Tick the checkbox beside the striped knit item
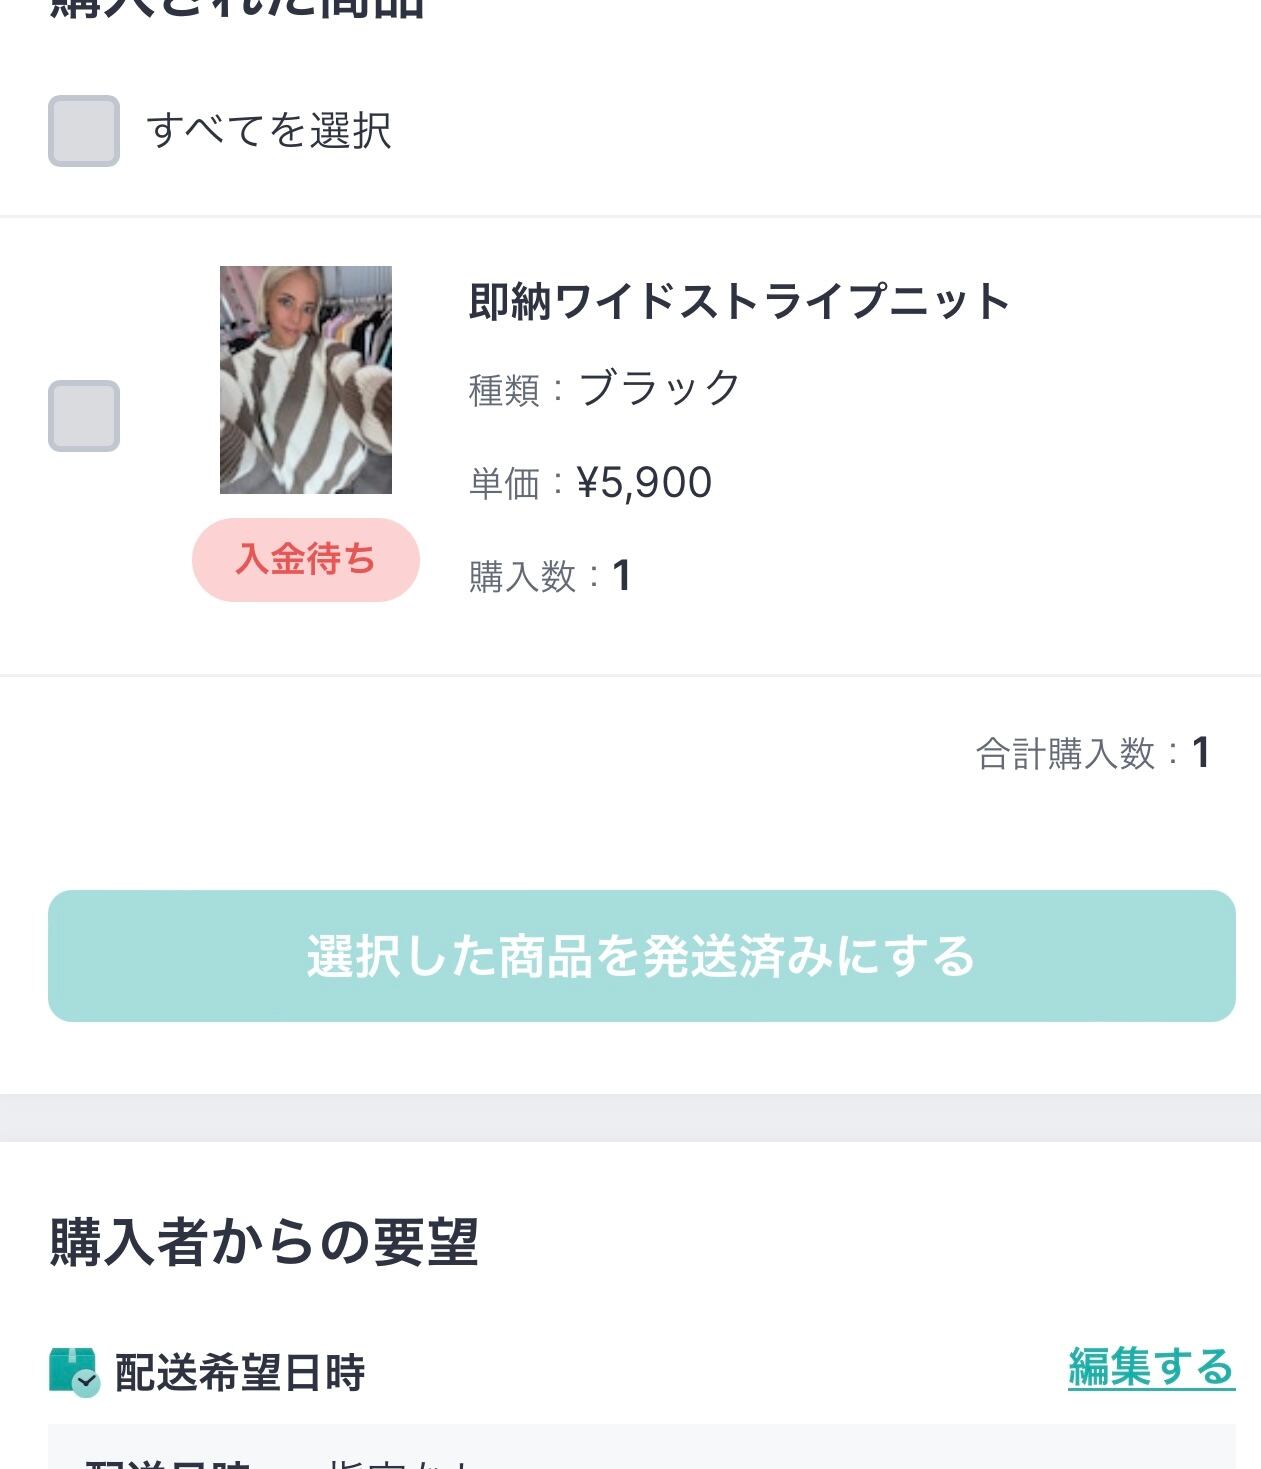Screen dimensions: 1261x1469 click(x=84, y=416)
